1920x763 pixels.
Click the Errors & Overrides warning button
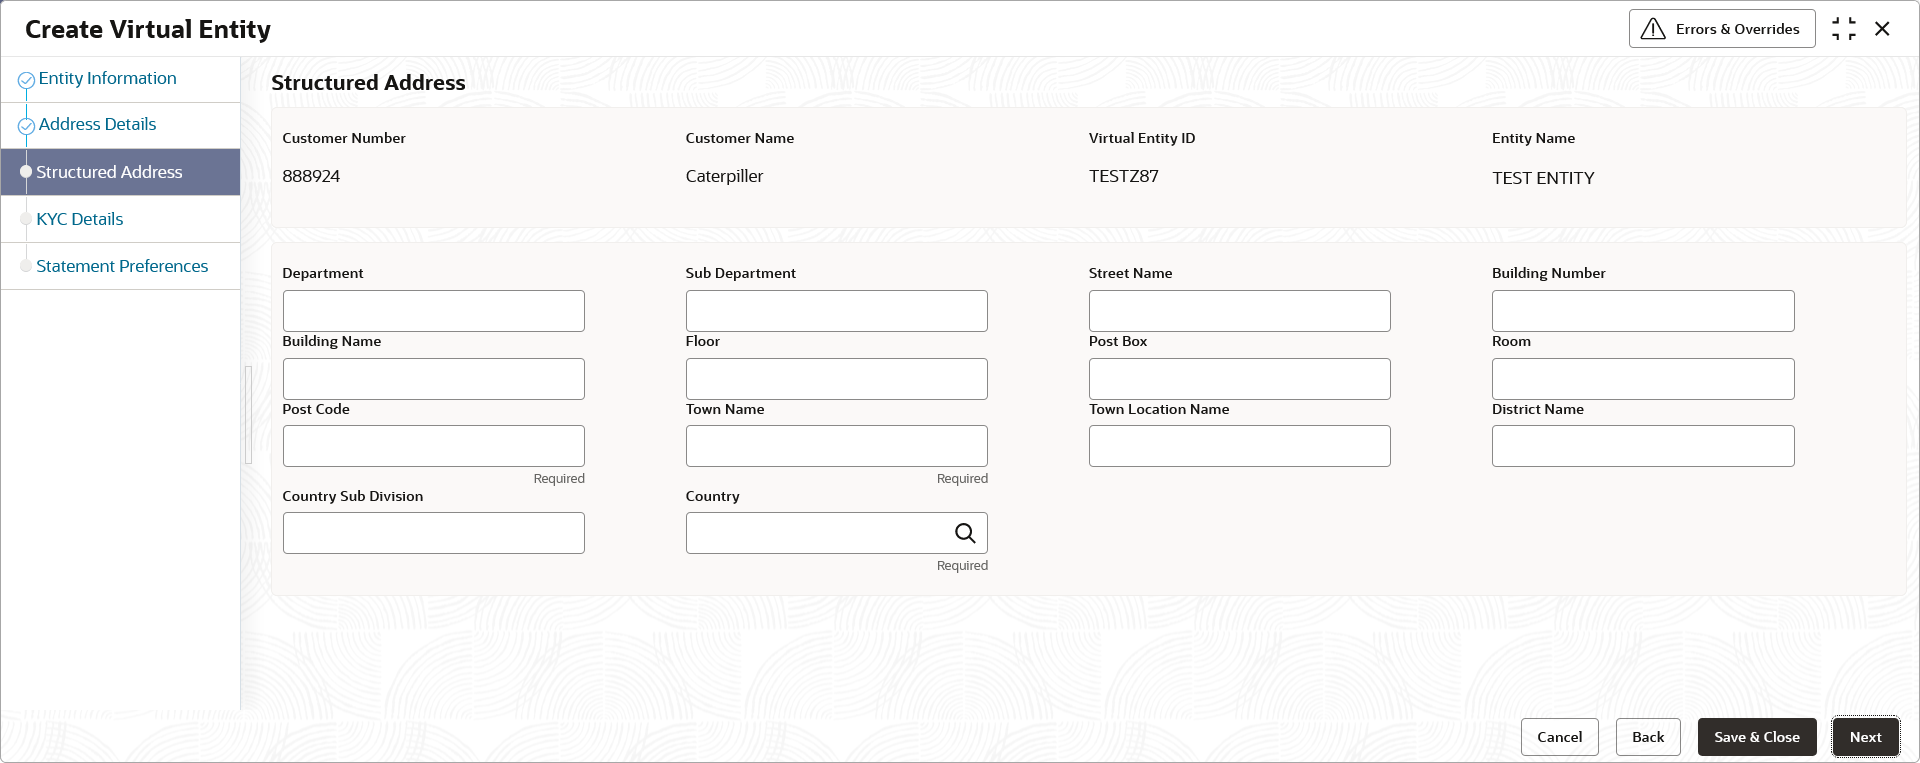pos(1722,29)
